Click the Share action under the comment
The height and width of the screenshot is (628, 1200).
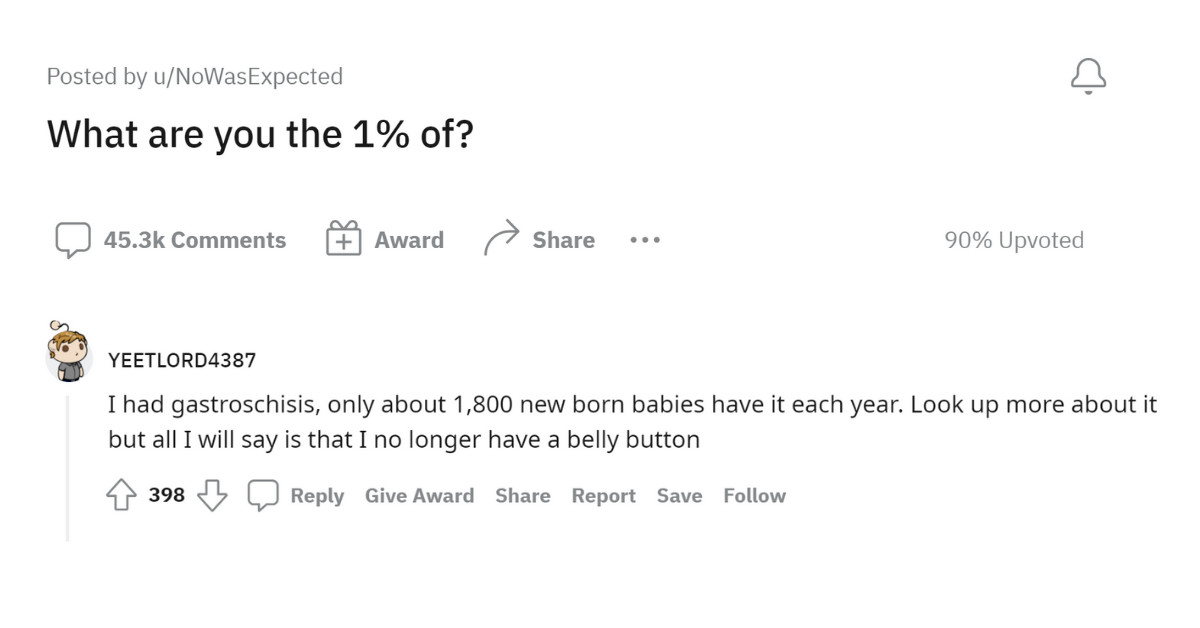point(523,495)
